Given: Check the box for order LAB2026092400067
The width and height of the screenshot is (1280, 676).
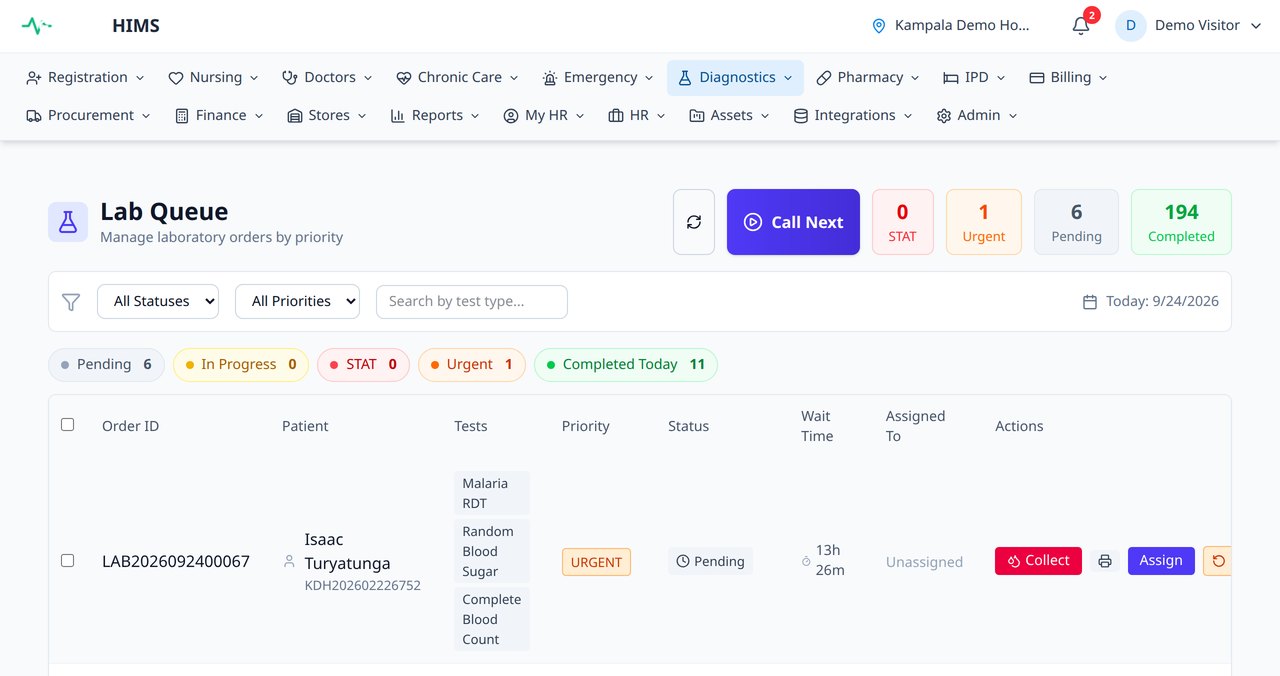Looking at the screenshot, I should [x=68, y=560].
